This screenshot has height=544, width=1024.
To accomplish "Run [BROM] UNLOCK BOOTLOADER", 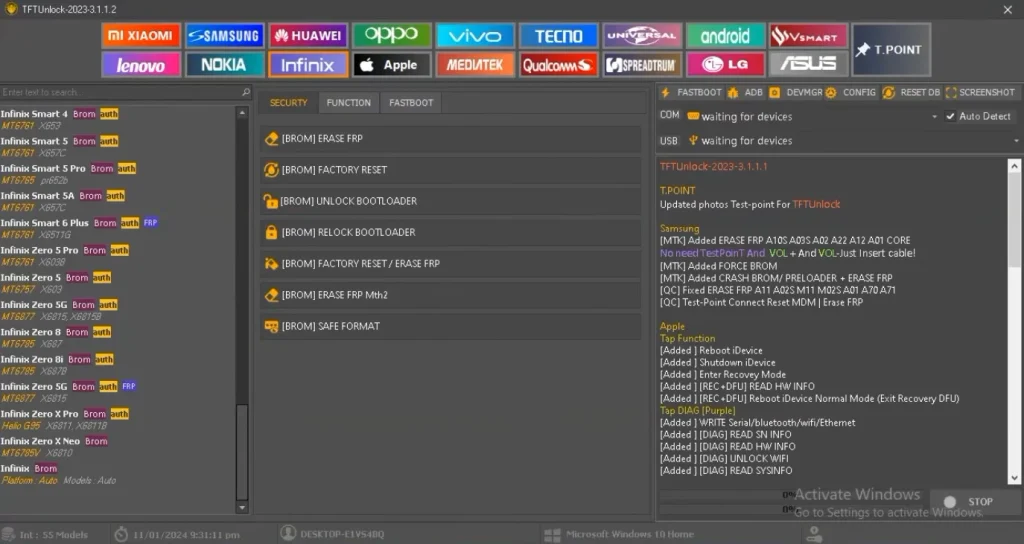I will point(450,201).
